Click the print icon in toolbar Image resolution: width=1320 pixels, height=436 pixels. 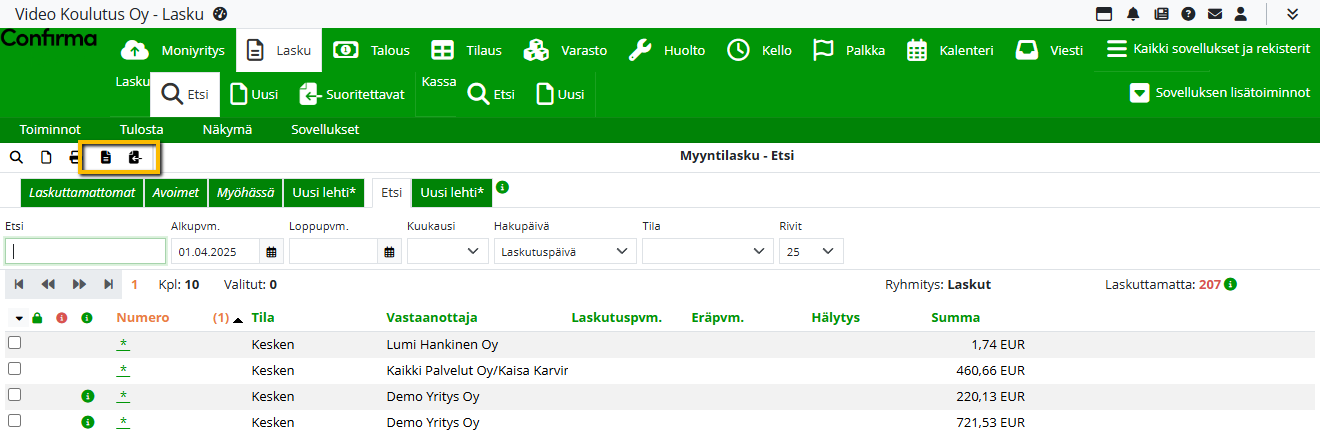[x=75, y=157]
